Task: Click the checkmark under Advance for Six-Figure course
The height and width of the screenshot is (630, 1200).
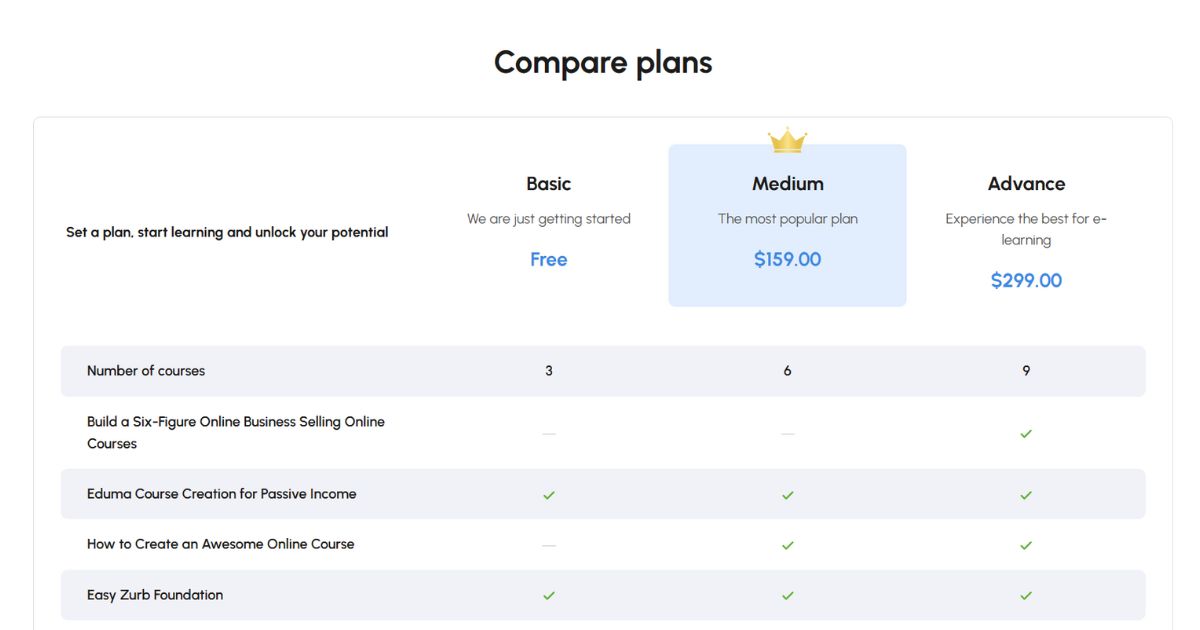Action: [1026, 432]
